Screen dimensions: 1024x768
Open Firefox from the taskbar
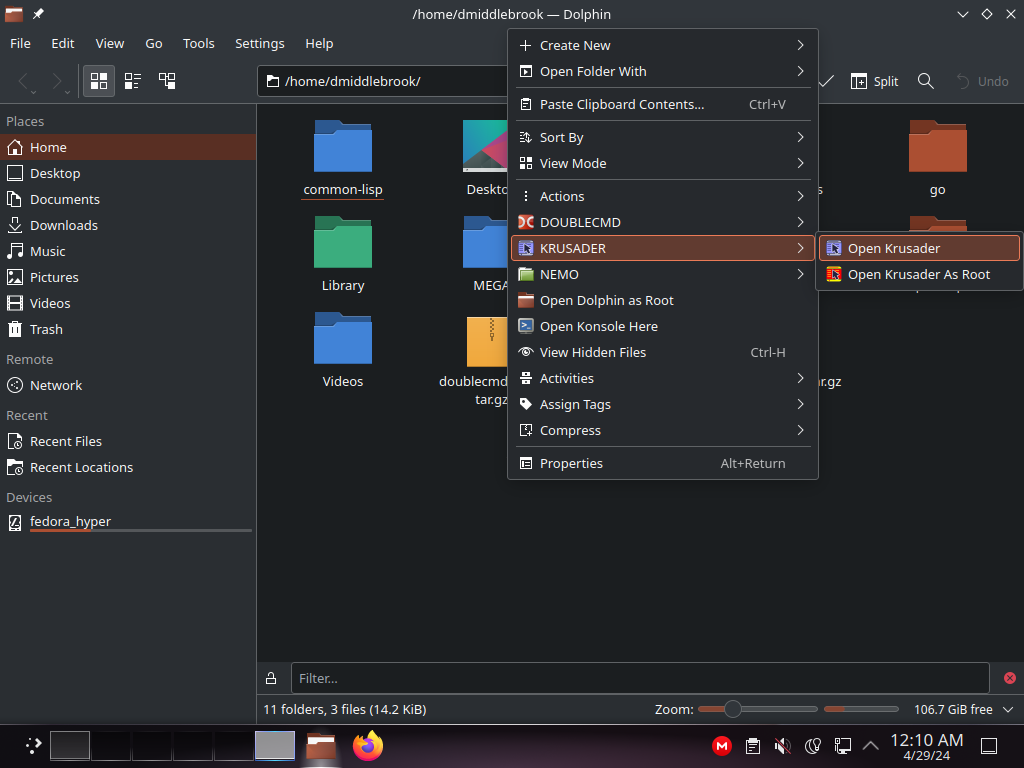368,746
